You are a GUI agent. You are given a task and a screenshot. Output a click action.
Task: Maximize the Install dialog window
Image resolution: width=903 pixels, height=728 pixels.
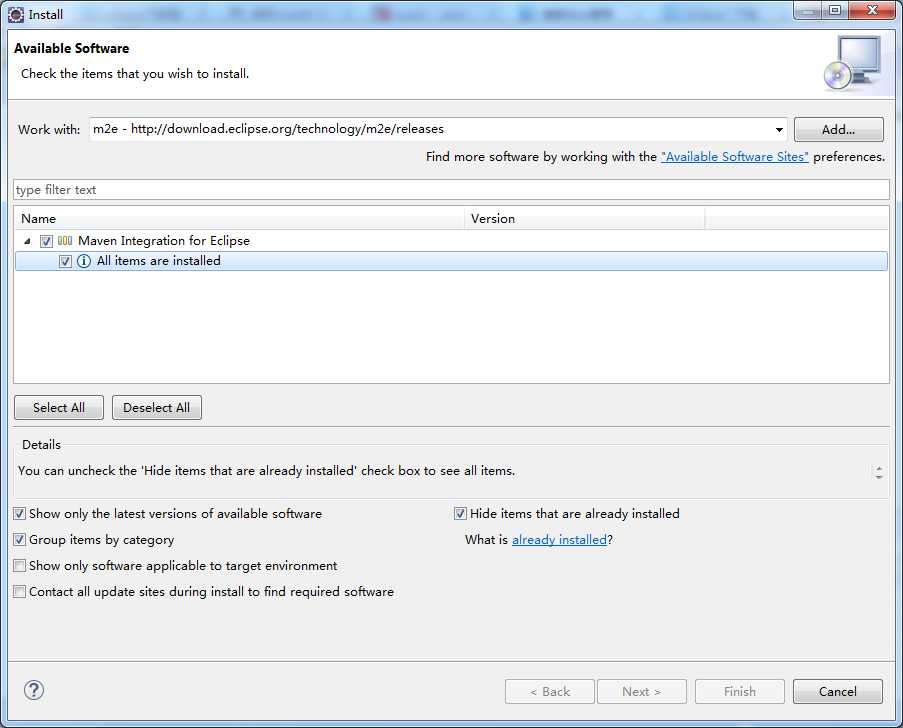[835, 10]
